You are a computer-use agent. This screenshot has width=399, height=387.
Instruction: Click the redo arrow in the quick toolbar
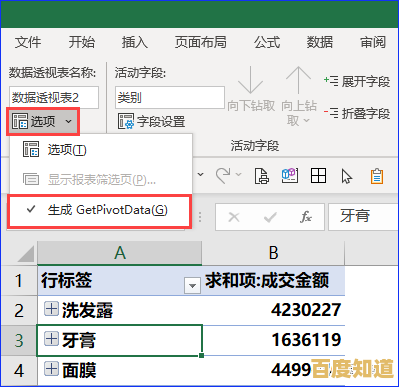click(x=223, y=175)
